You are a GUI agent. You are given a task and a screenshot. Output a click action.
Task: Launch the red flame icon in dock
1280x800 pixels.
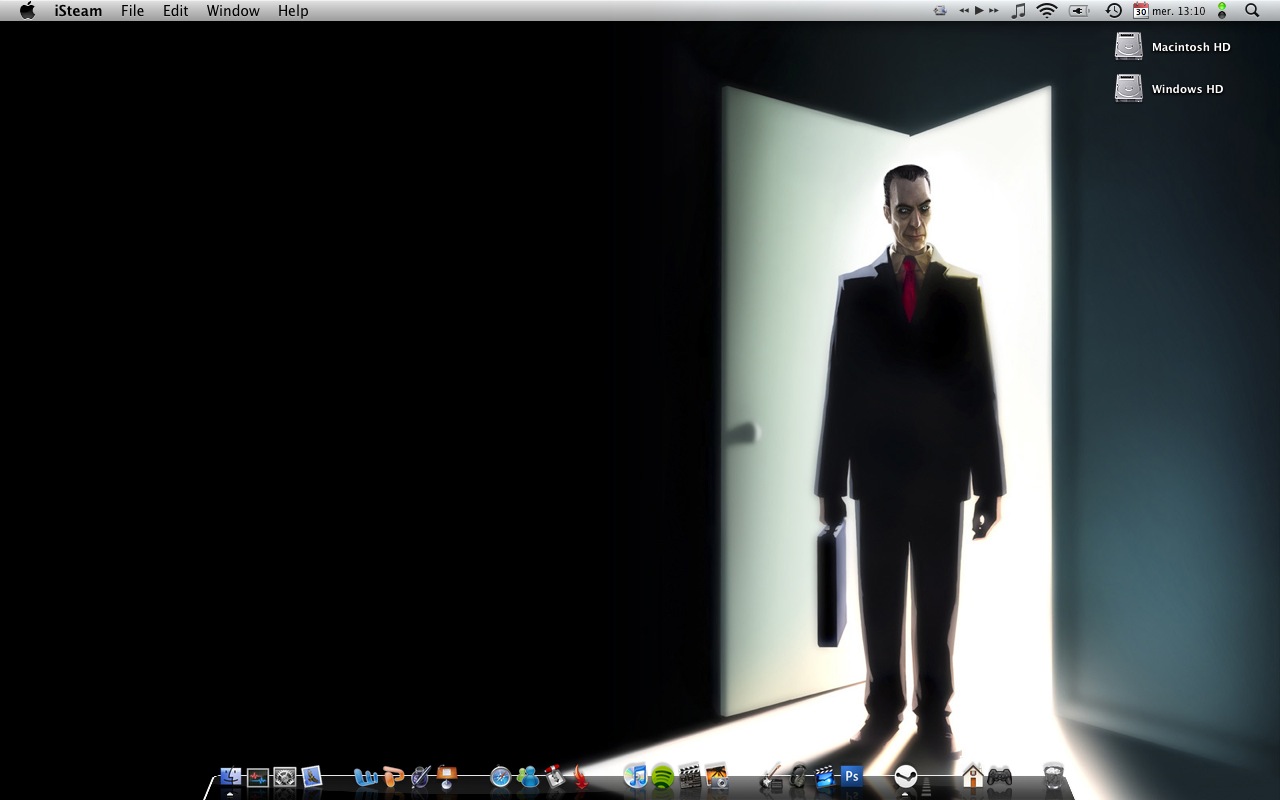(x=582, y=777)
